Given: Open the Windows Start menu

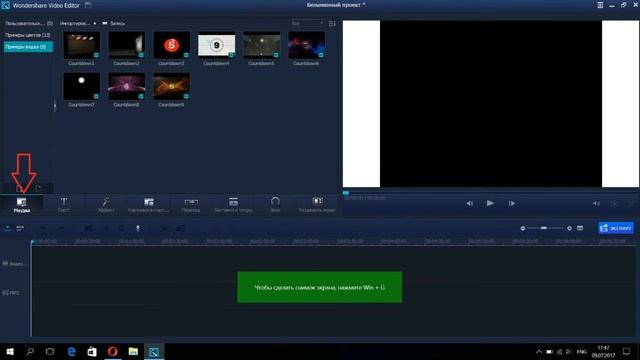Looking at the screenshot, I should pos(10,351).
